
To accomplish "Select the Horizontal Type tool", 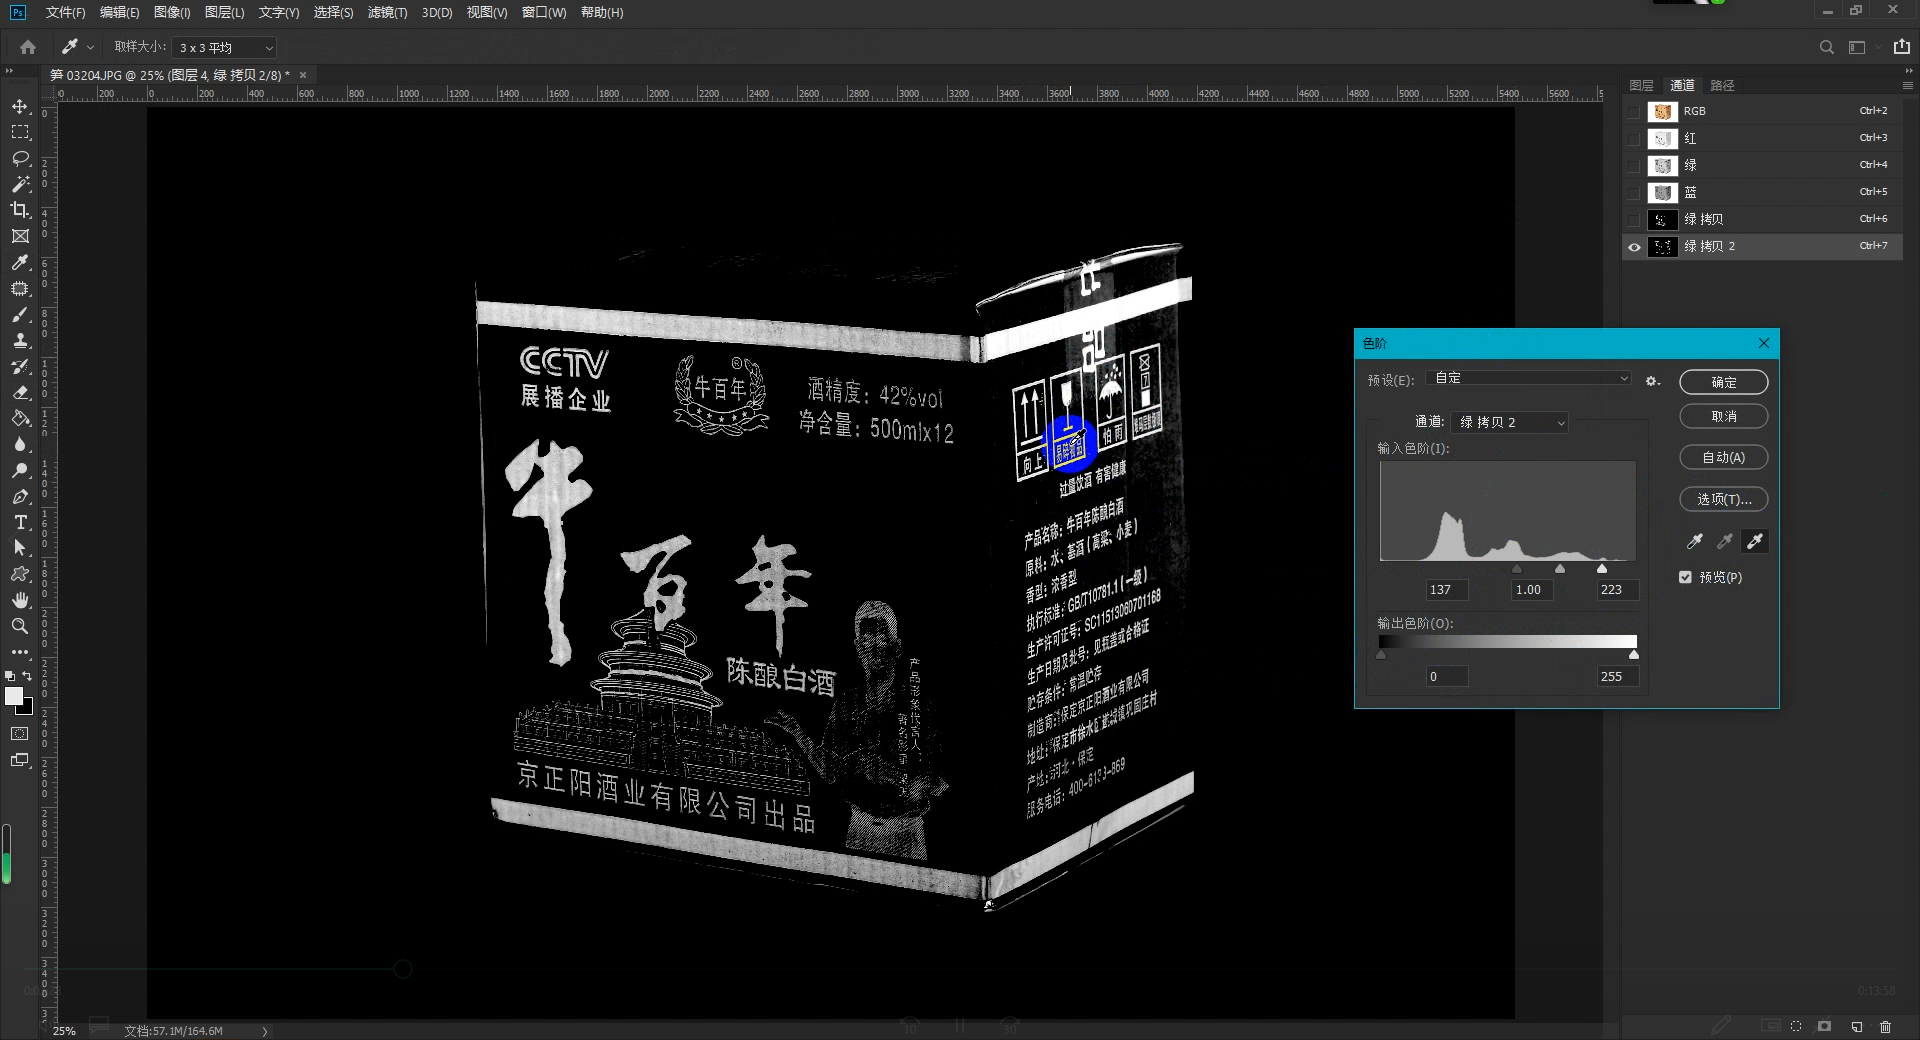I will coord(20,522).
